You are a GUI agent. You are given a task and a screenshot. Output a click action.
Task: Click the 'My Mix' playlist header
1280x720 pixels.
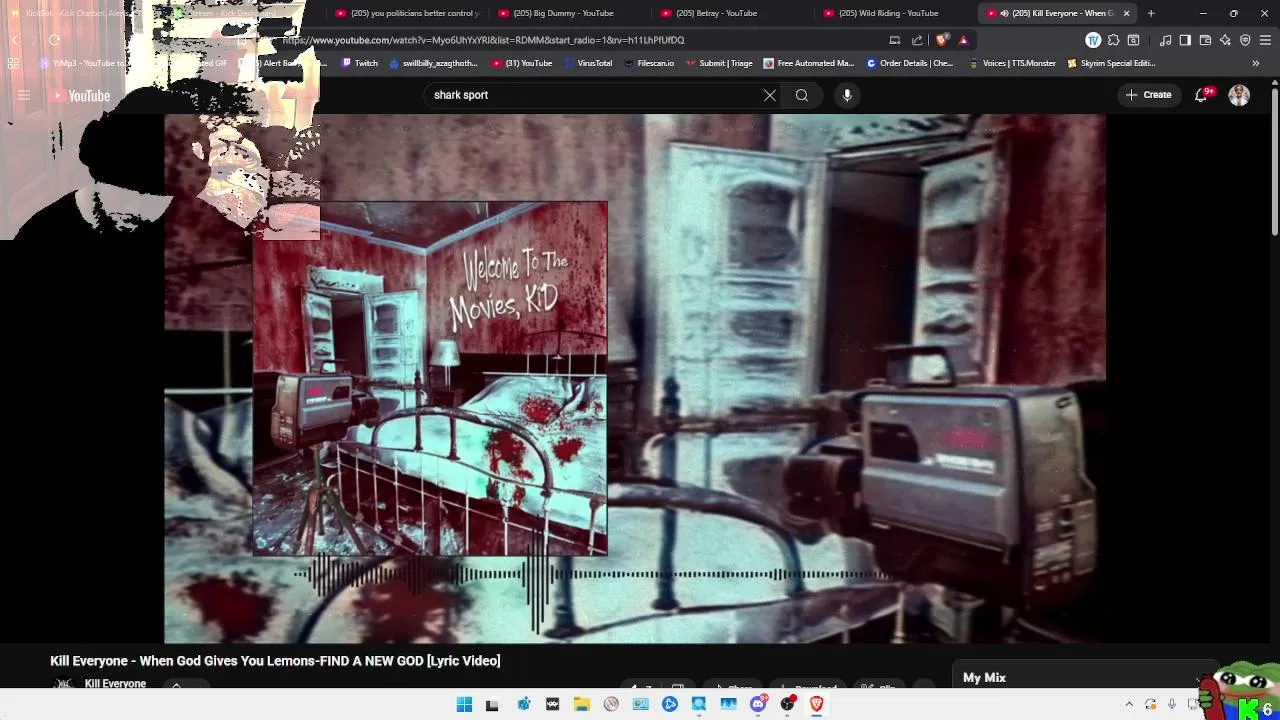pyautogui.click(x=984, y=677)
